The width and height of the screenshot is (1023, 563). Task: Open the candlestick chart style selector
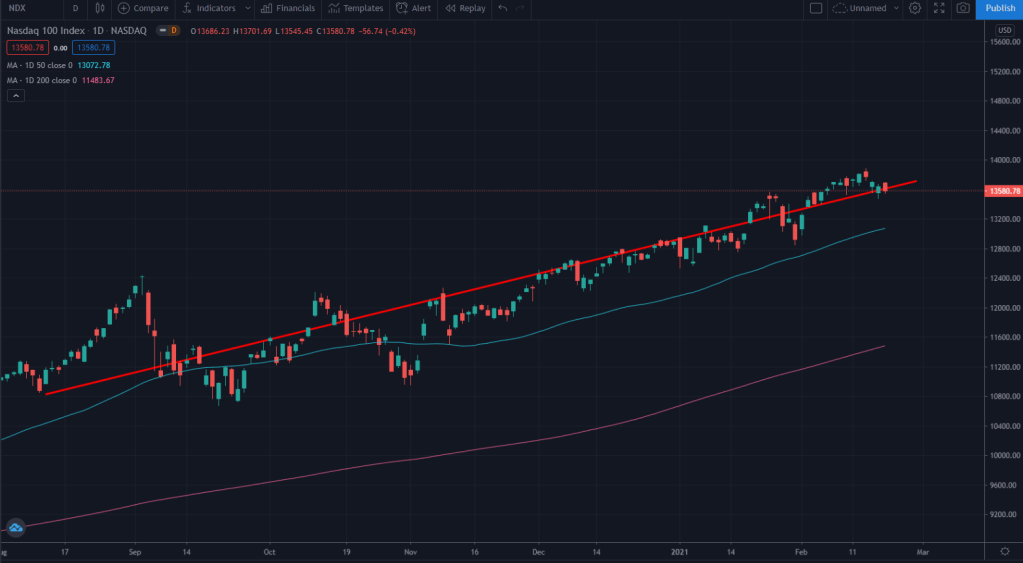(x=99, y=8)
